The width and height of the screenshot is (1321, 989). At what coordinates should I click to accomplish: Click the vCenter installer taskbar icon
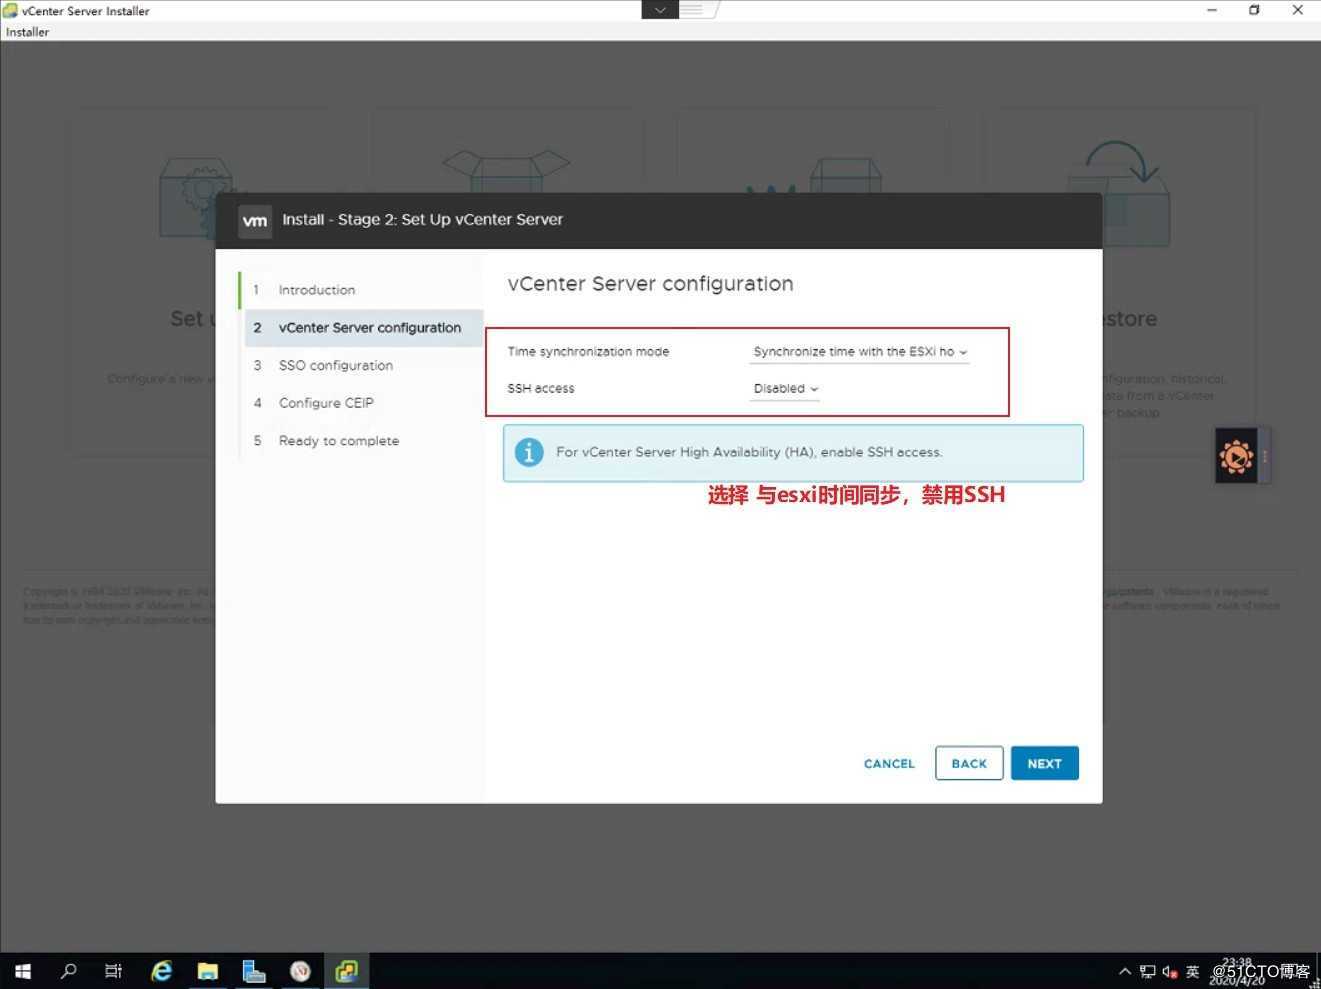[347, 971]
